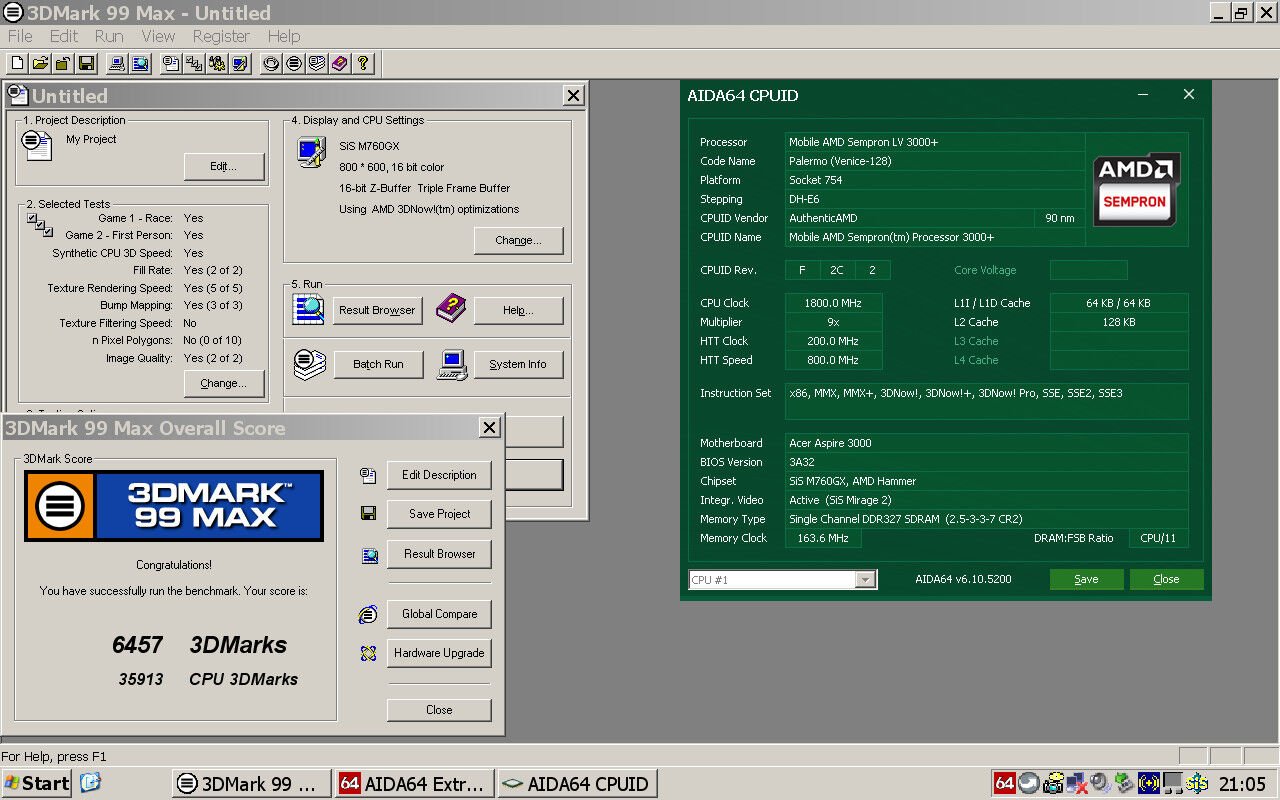
Task: Click the AIDA64 CPUID taskbar button
Action: pyautogui.click(x=577, y=784)
